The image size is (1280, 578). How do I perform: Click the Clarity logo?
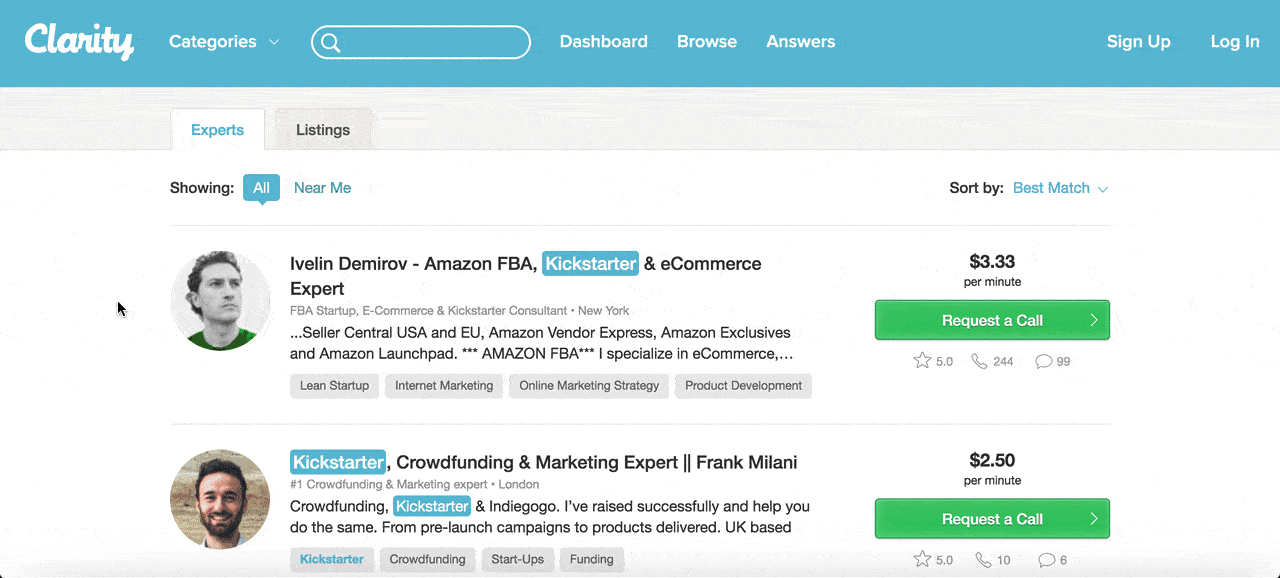pyautogui.click(x=79, y=41)
